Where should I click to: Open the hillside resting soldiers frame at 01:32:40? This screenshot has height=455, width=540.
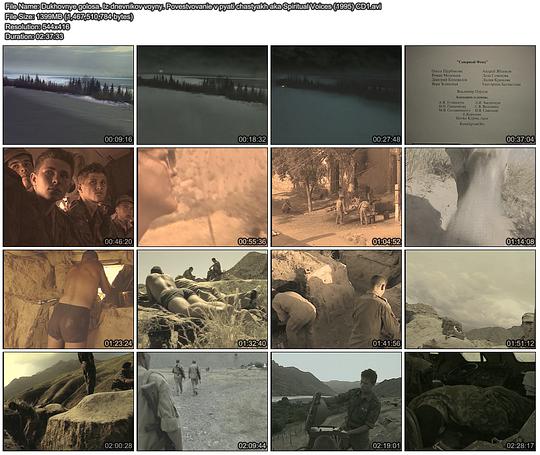pos(202,299)
